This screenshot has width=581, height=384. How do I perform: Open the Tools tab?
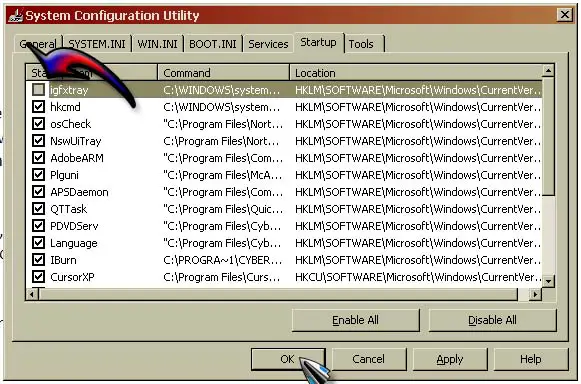[364, 44]
